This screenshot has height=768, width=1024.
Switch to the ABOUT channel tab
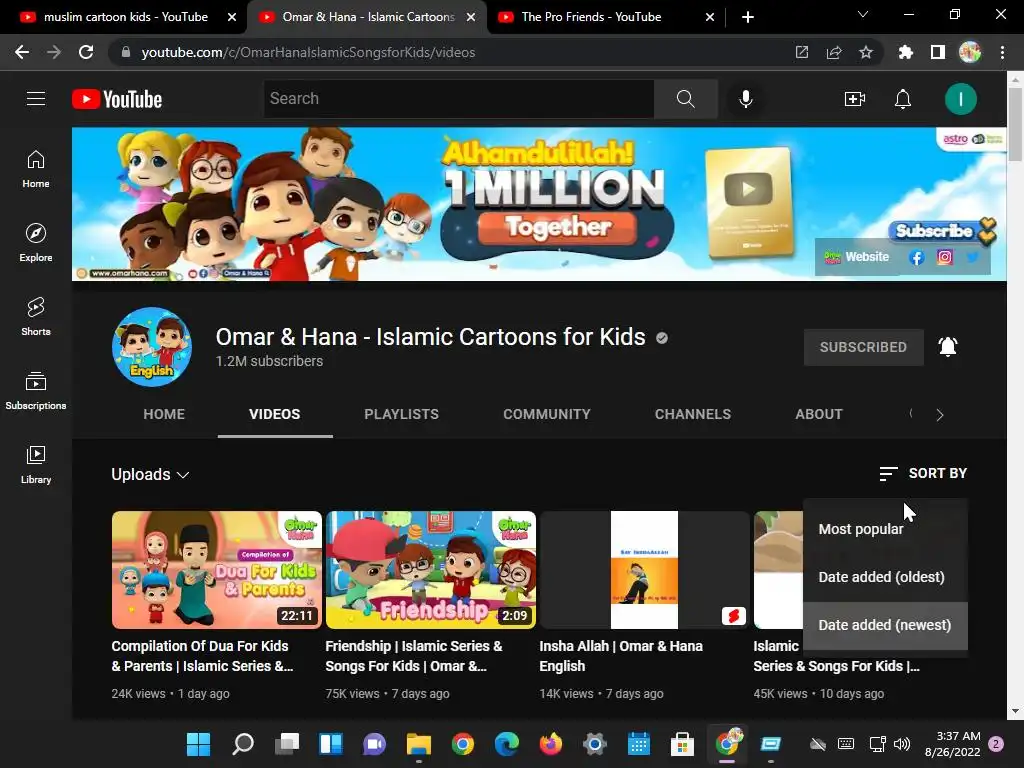coord(819,415)
